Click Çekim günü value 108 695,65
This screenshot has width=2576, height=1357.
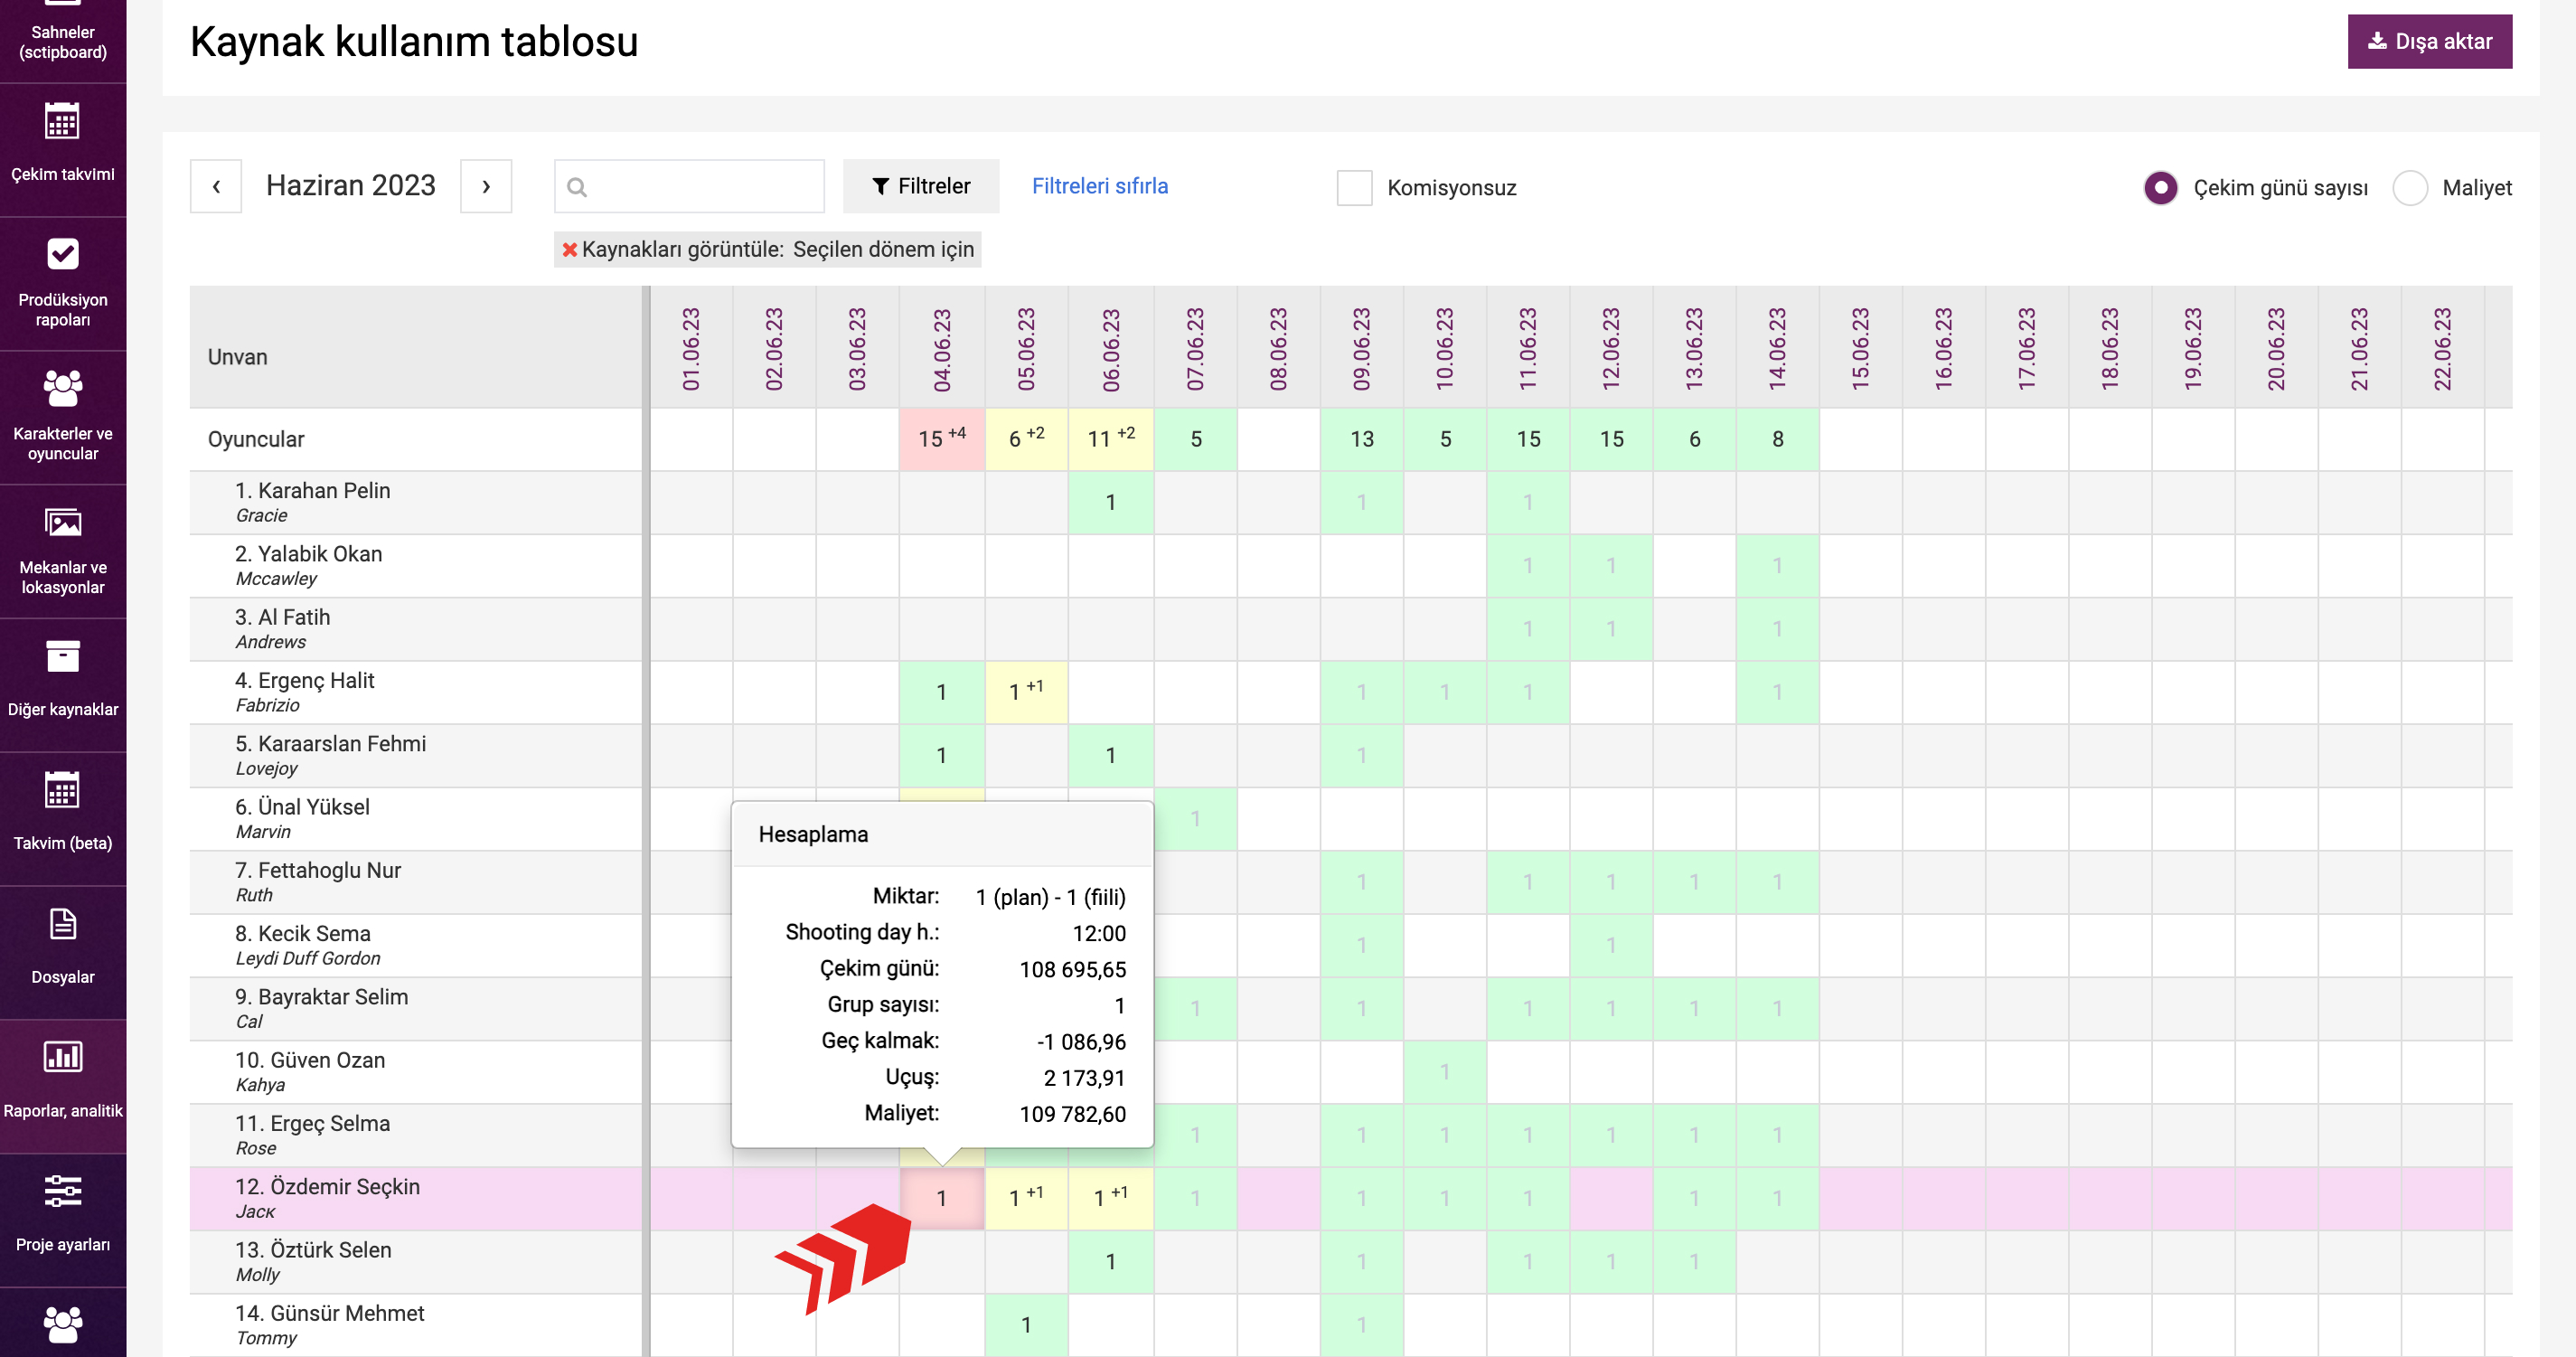[x=1072, y=969]
